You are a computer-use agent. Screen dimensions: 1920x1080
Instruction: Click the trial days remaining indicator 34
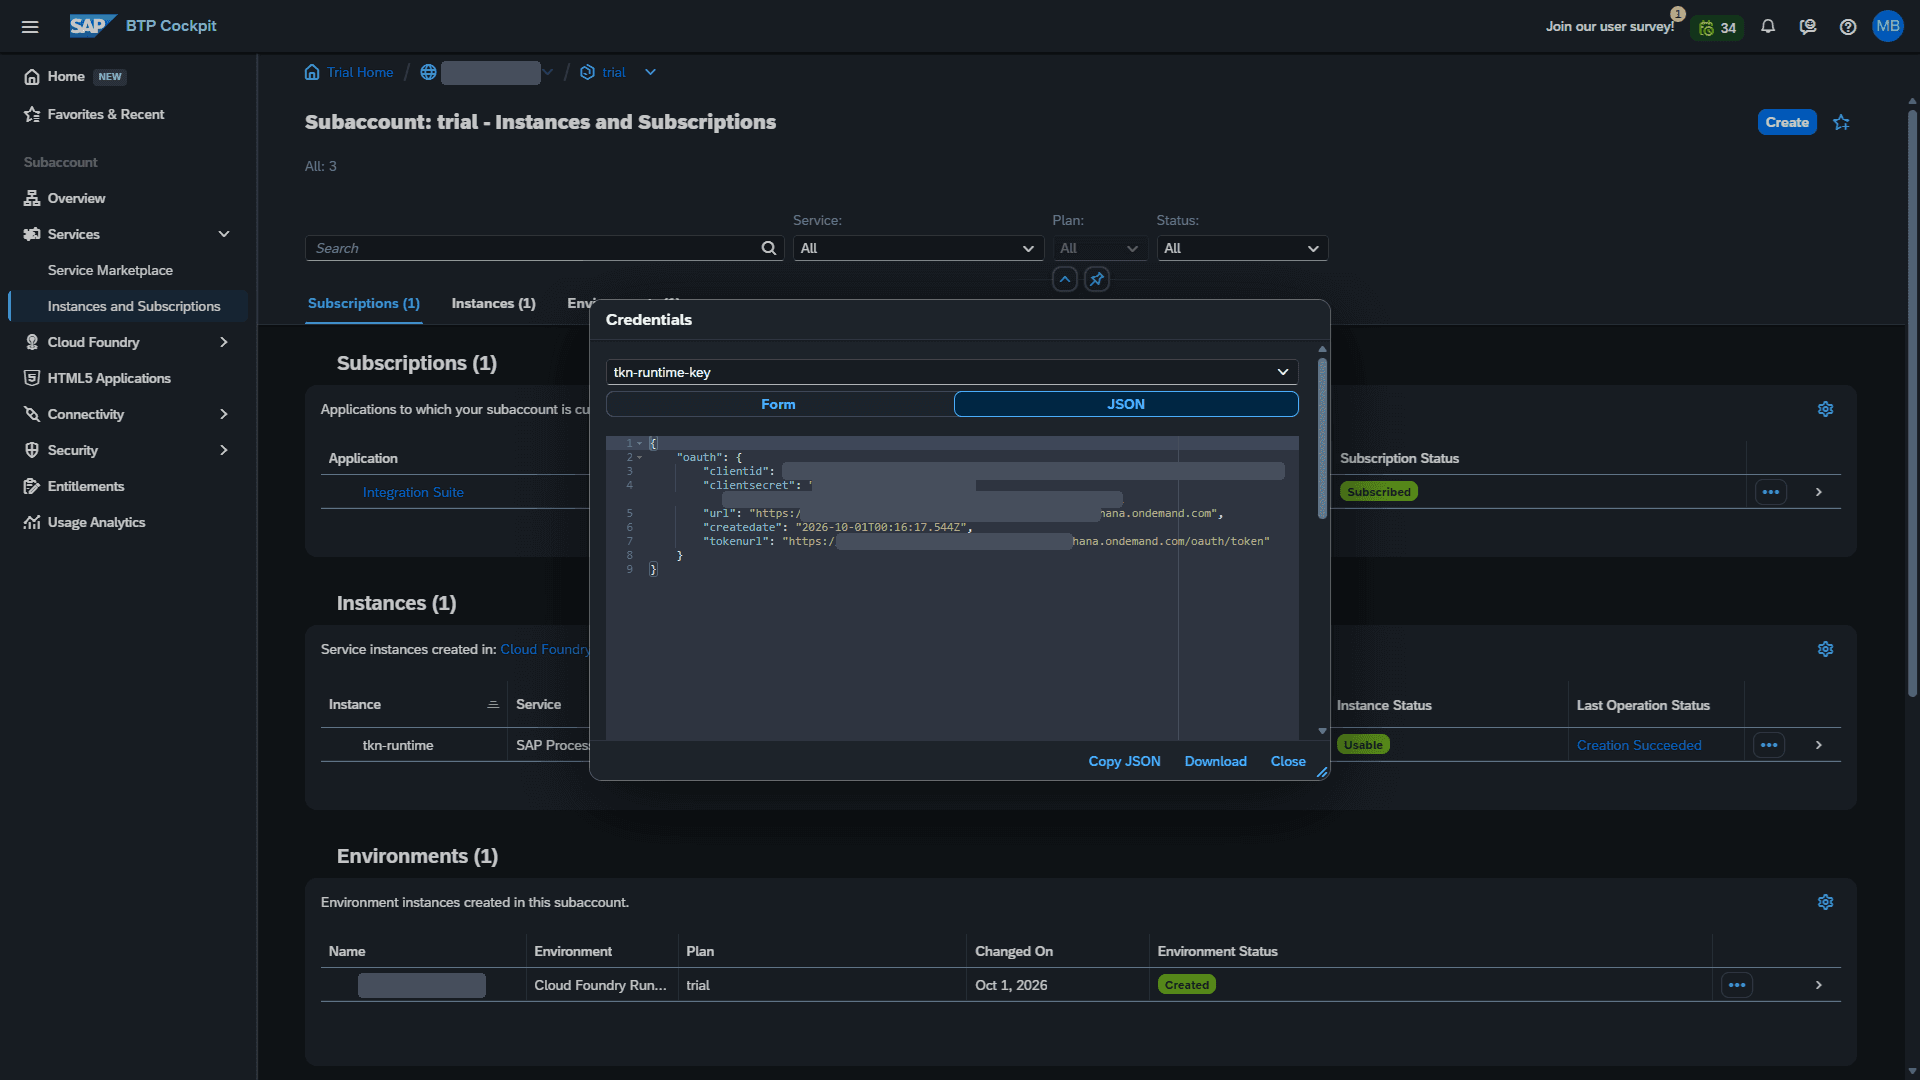point(1718,28)
